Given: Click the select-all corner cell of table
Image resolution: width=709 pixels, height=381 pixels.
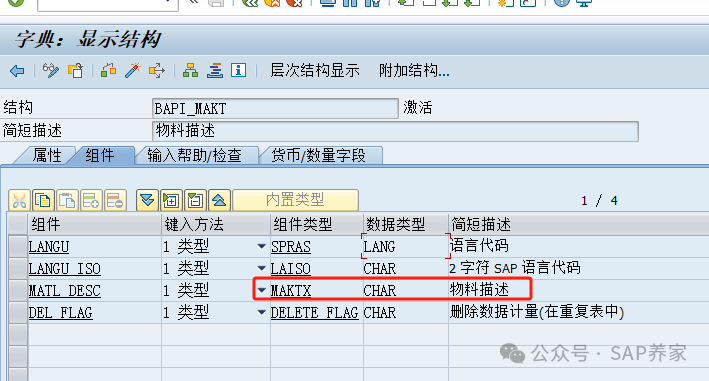Looking at the screenshot, I should (18, 224).
